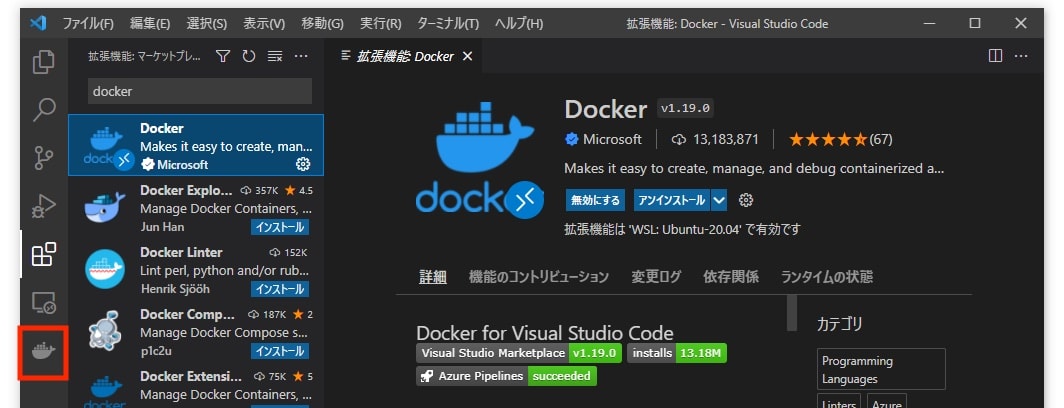Click the filter extensions funnel icon
Image resolution: width=1064 pixels, height=408 pixels.
[x=223, y=56]
